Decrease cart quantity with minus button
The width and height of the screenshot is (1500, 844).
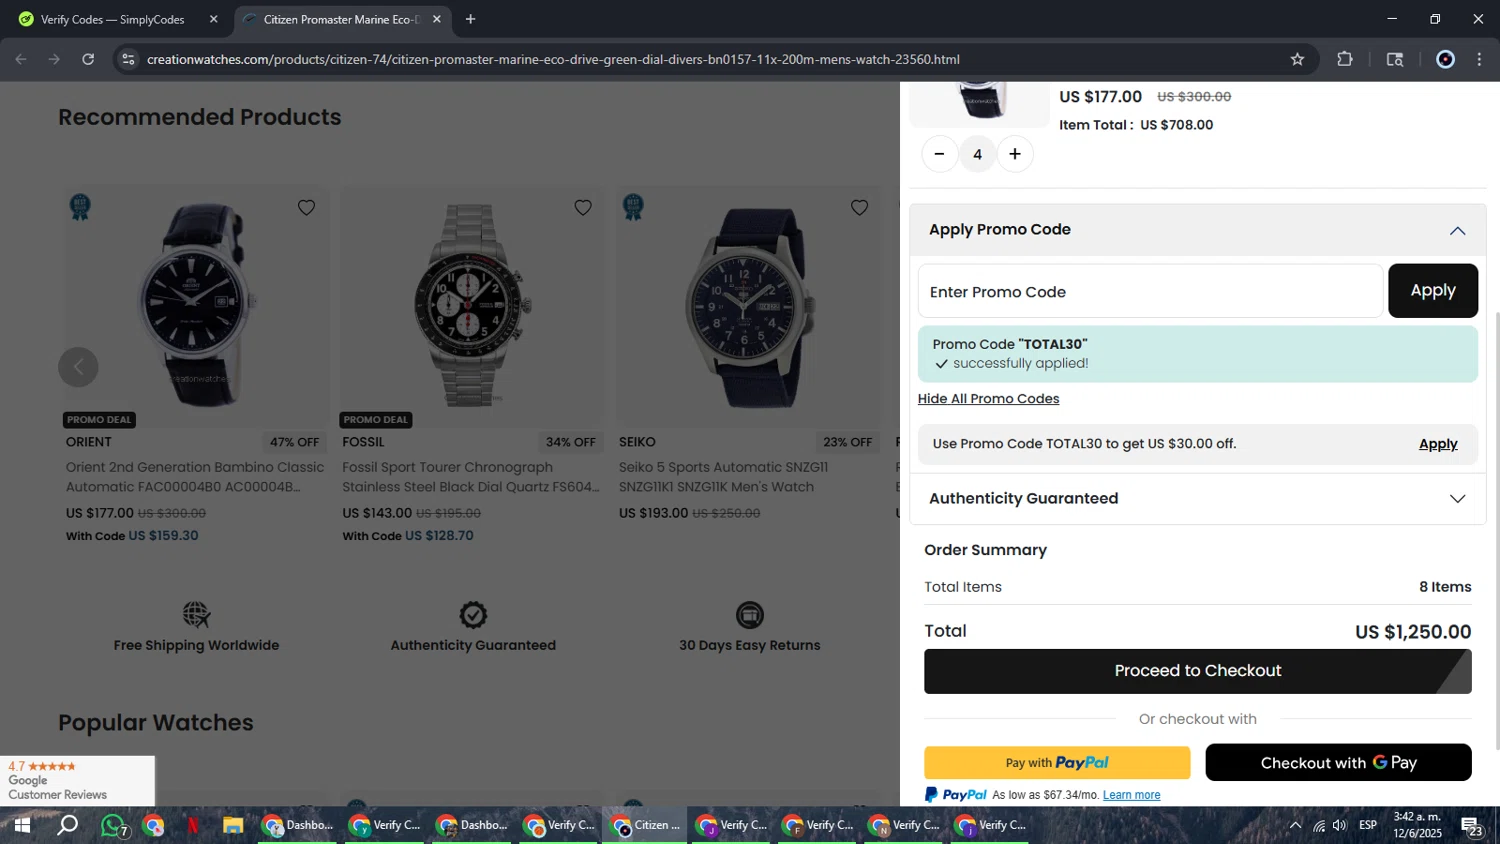pos(939,154)
